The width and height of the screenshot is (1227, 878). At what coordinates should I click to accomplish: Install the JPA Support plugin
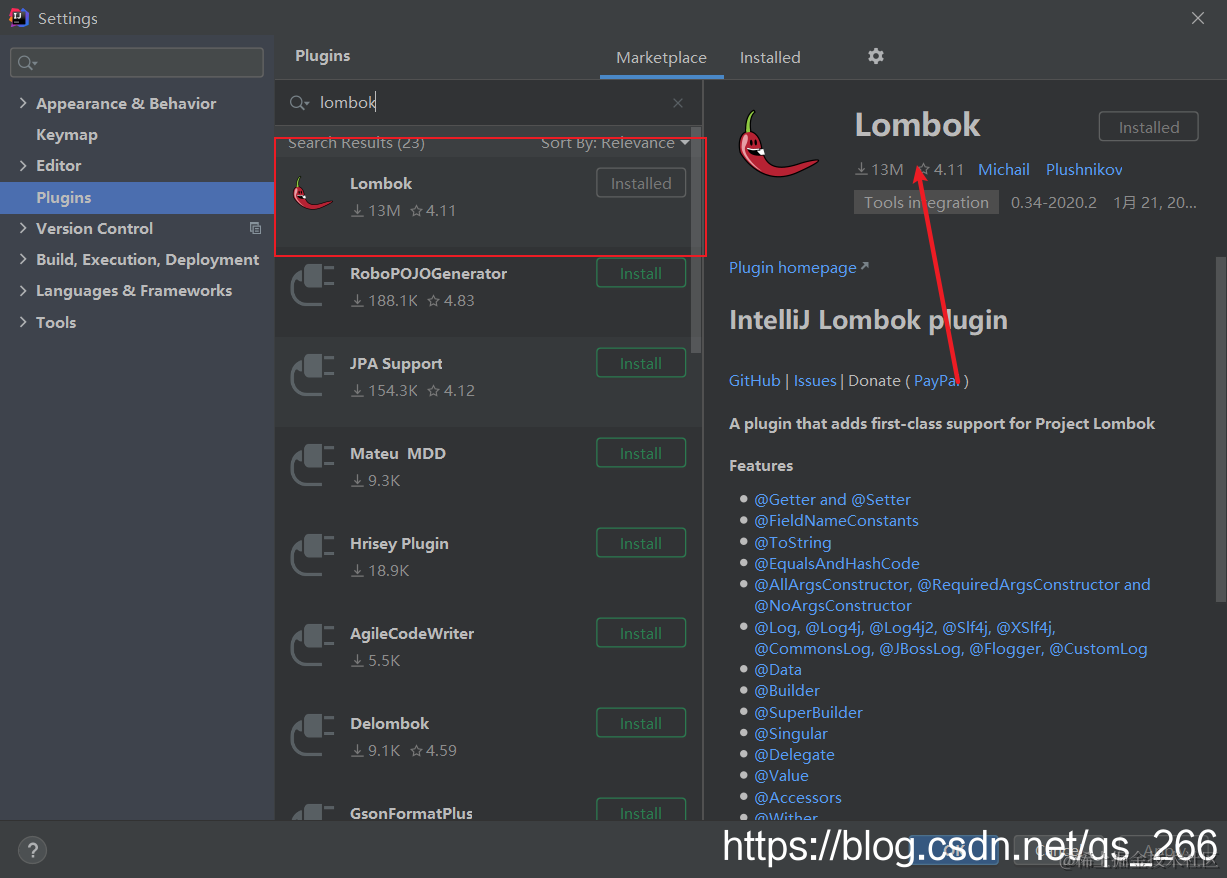click(x=641, y=363)
